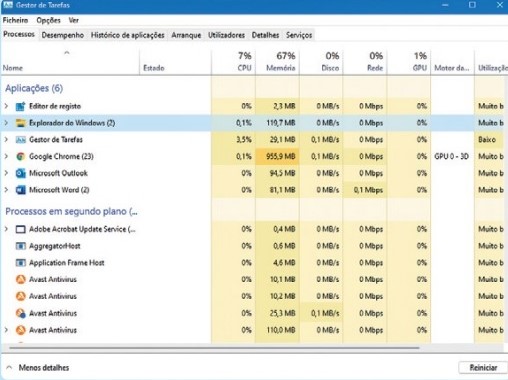Expand the Editor de registo entry
This screenshot has width=508, height=380.
[x=6, y=106]
